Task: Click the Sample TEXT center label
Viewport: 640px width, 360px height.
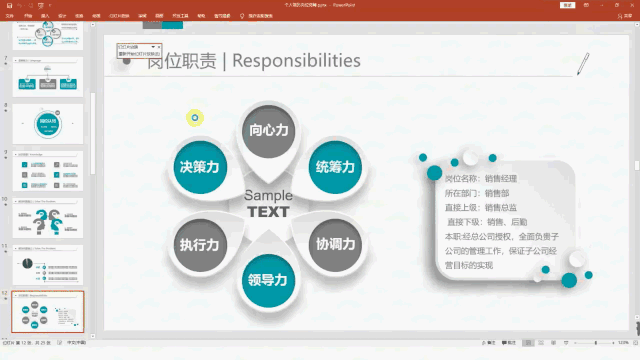Action: coord(268,204)
